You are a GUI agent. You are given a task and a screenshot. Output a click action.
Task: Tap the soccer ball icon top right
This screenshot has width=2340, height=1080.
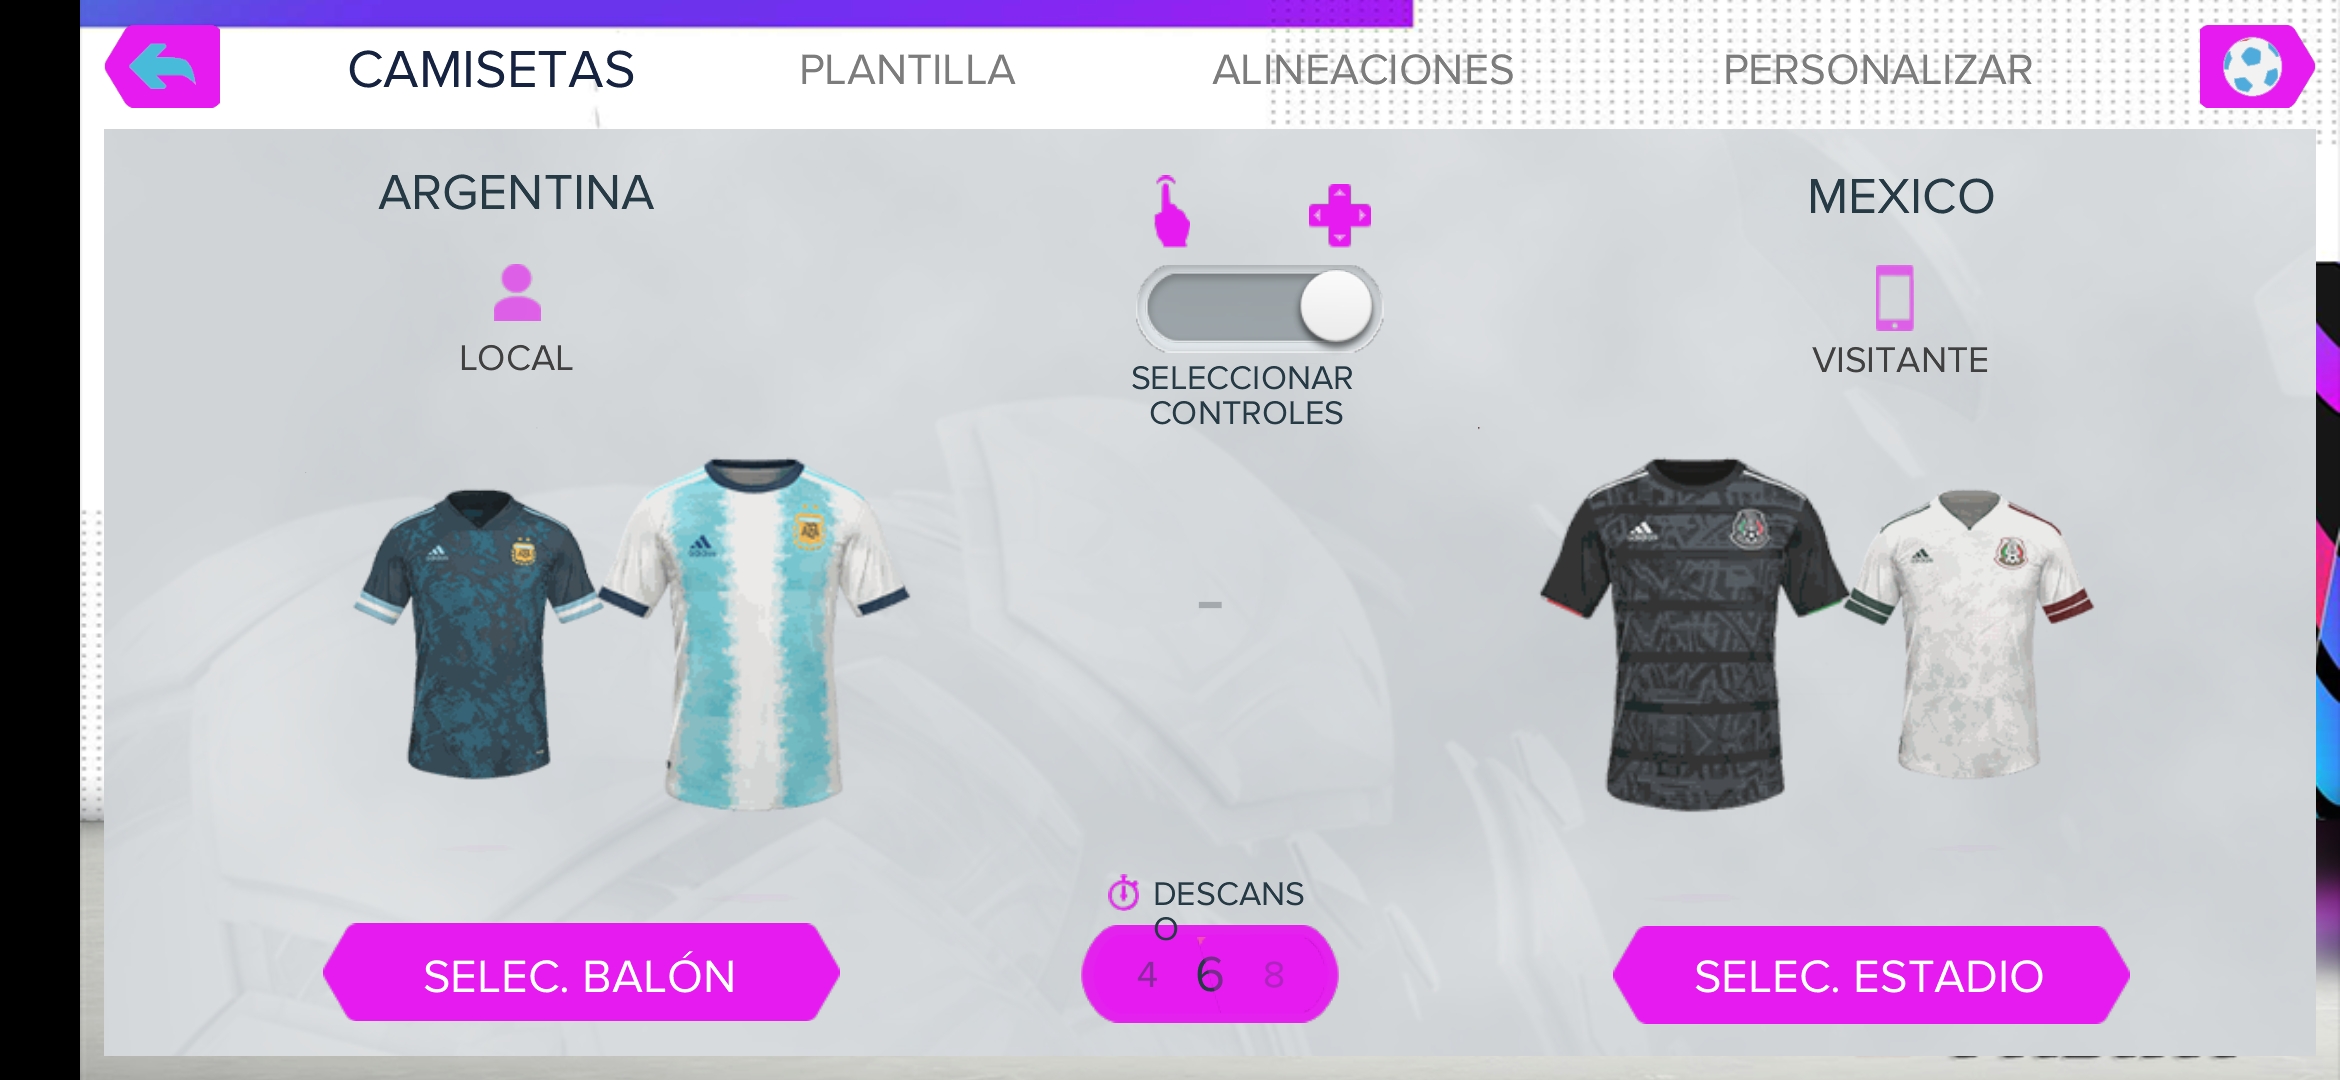point(2255,67)
